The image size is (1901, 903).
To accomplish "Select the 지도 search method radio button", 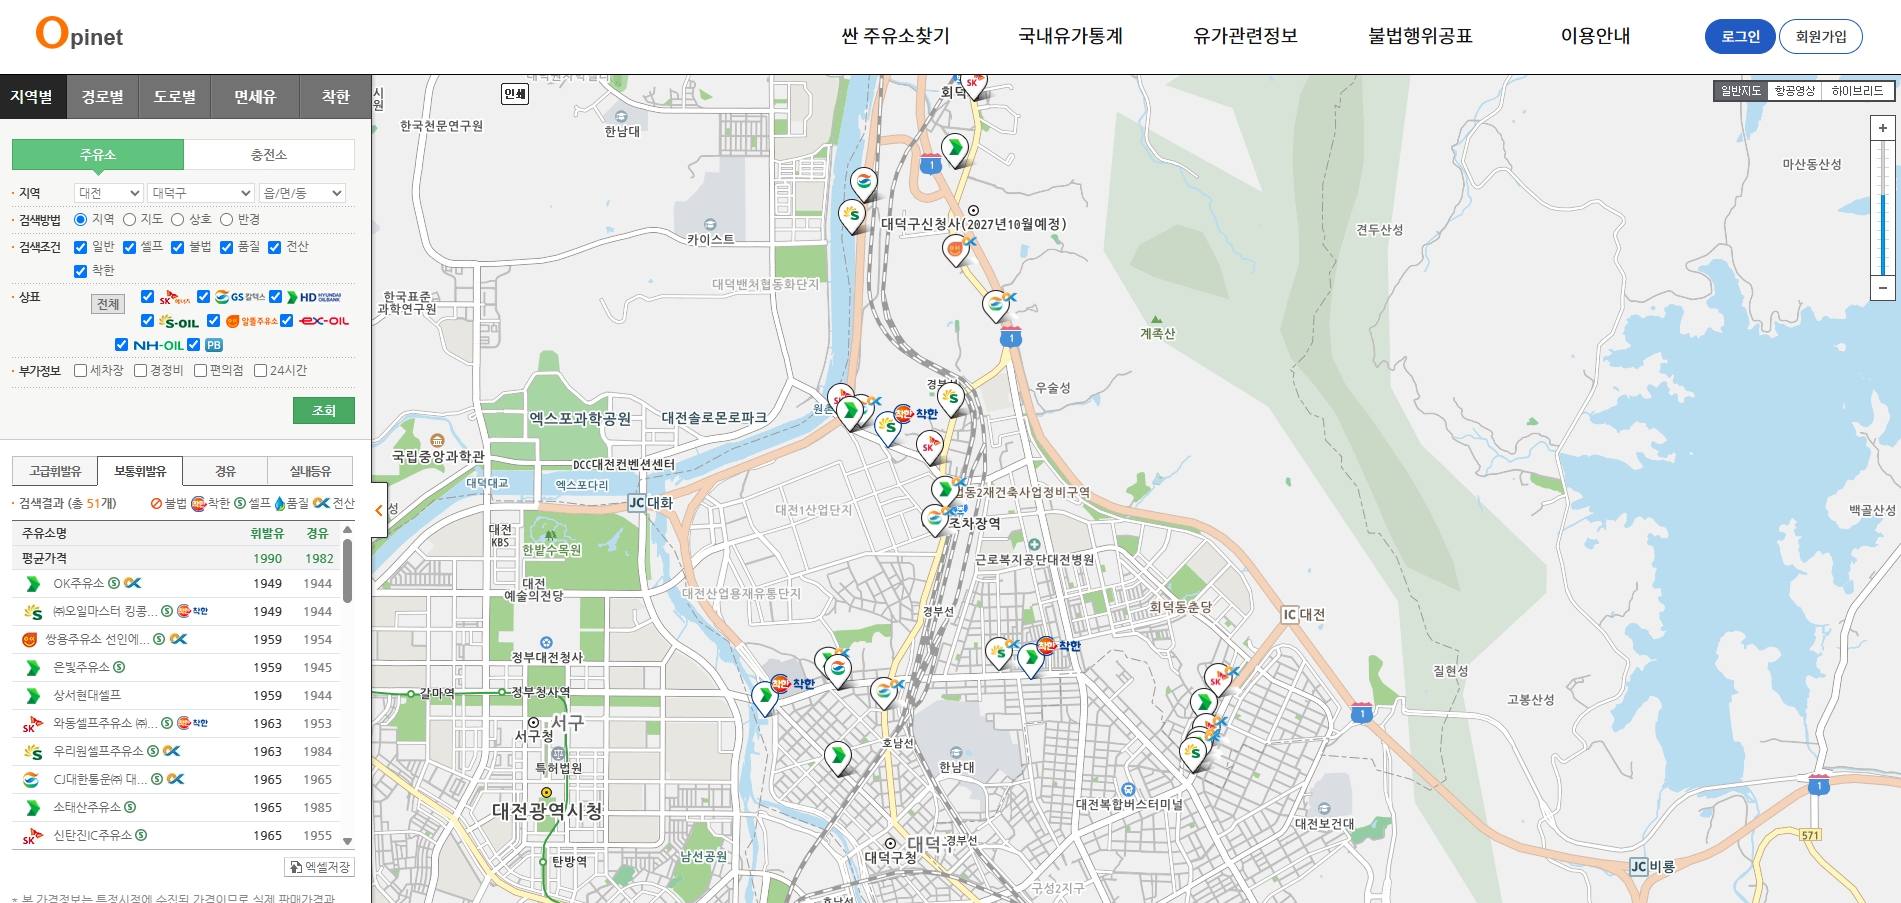I will tap(130, 220).
